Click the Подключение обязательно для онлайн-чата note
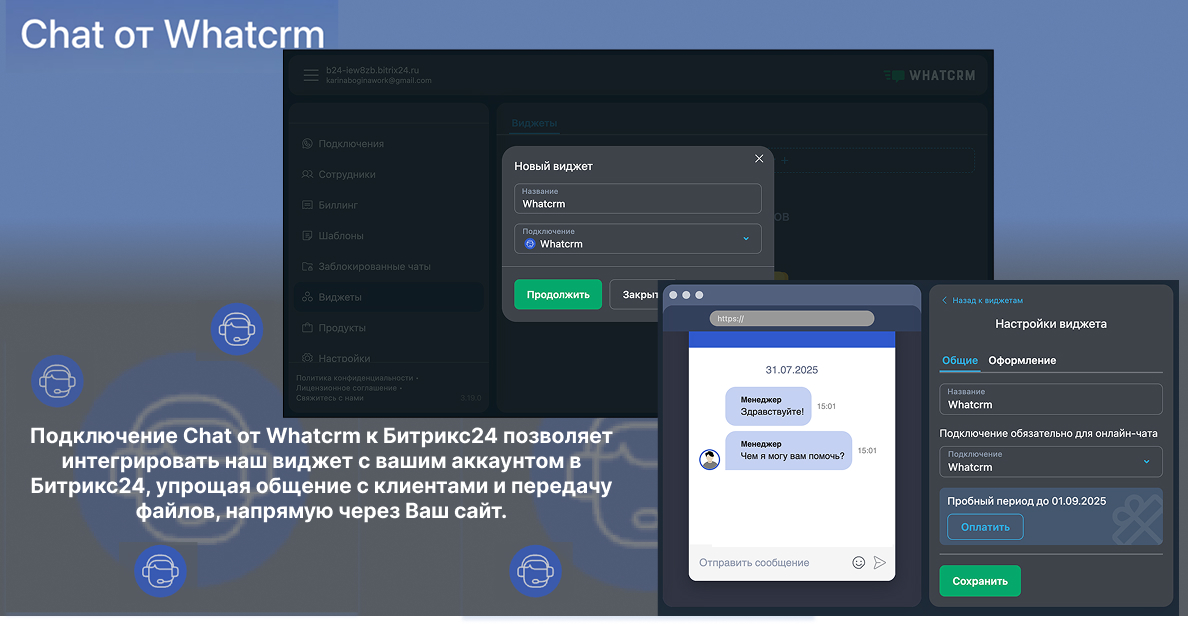1188x624 pixels. click(1049, 433)
